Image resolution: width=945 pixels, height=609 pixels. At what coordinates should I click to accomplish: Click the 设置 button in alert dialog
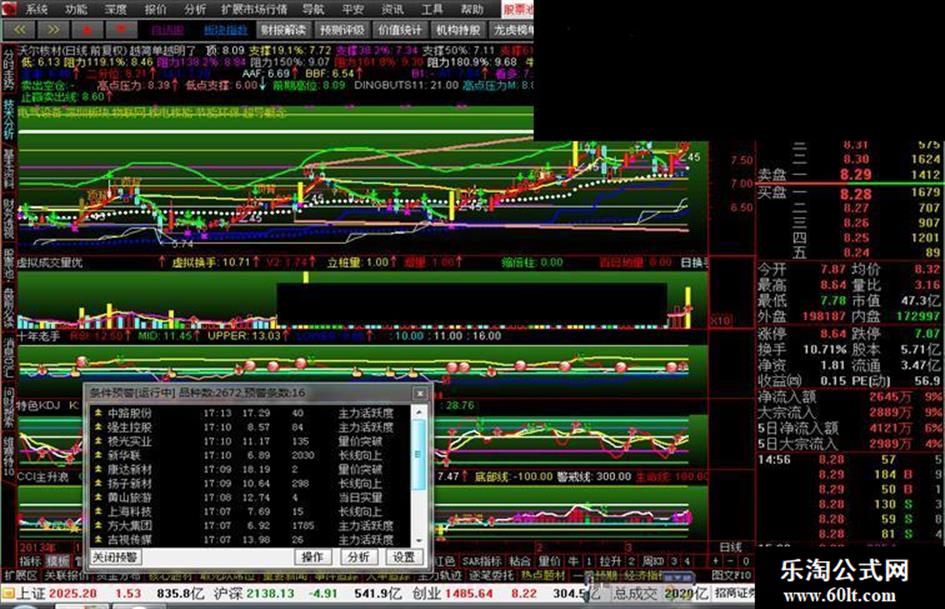(x=403, y=557)
